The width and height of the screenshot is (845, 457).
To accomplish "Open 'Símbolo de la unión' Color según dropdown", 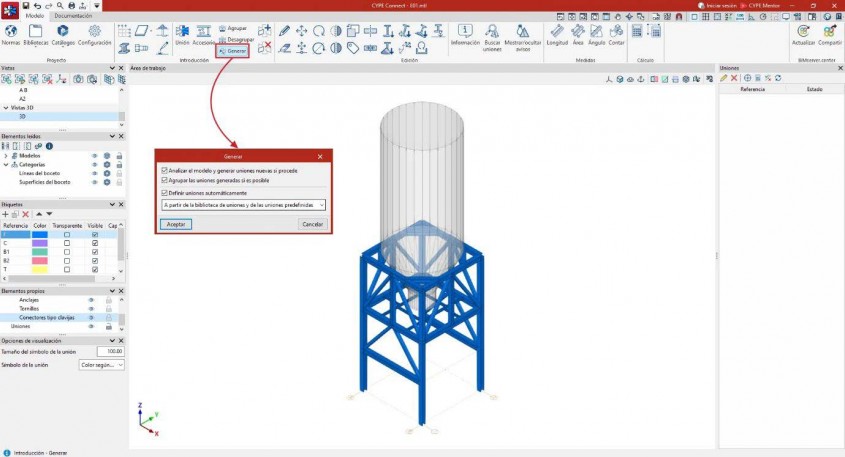I will point(102,365).
